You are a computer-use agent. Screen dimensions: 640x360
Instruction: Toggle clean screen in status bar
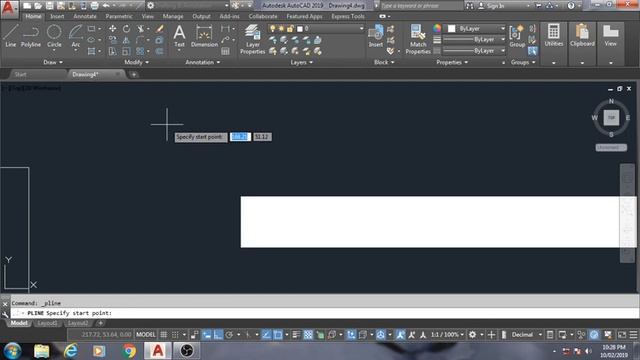622,335
